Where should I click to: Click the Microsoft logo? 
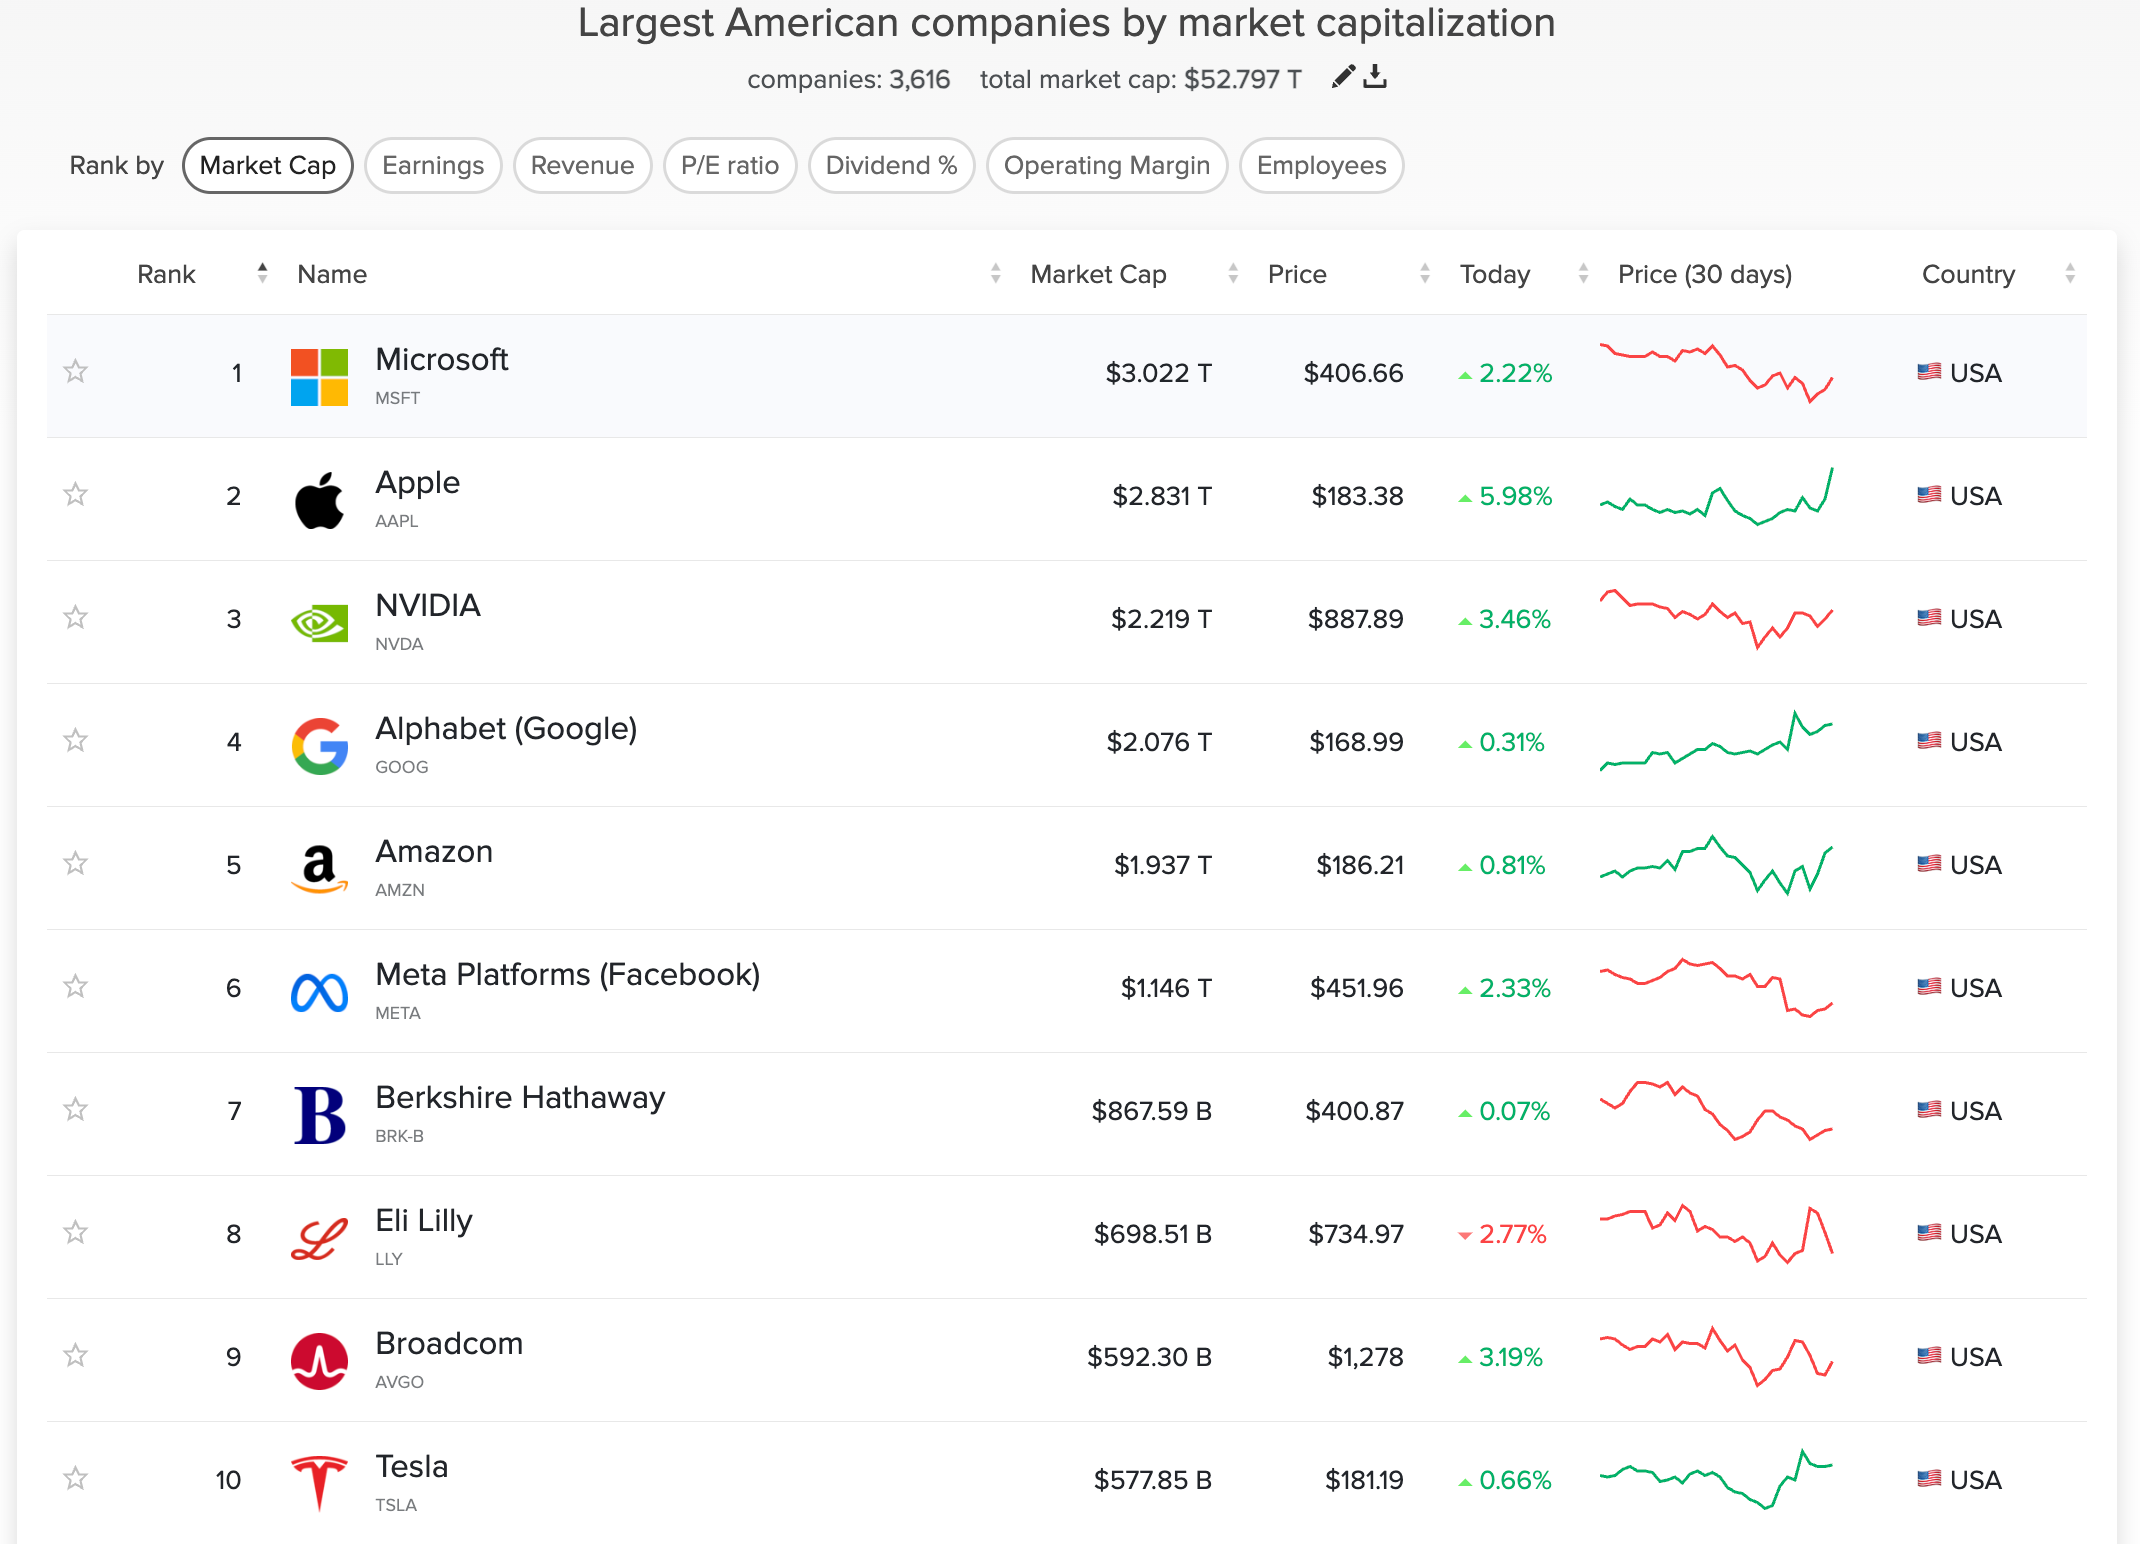pyautogui.click(x=319, y=377)
